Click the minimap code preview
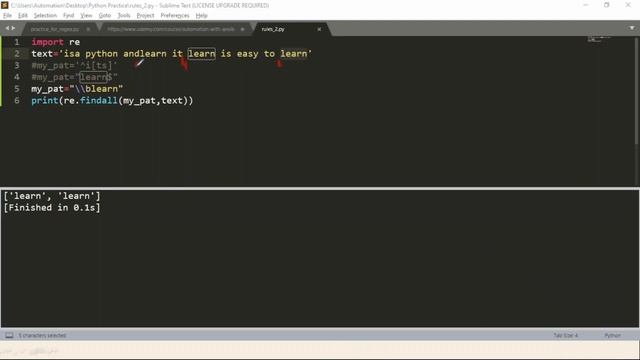The image size is (640, 360). 599,39
